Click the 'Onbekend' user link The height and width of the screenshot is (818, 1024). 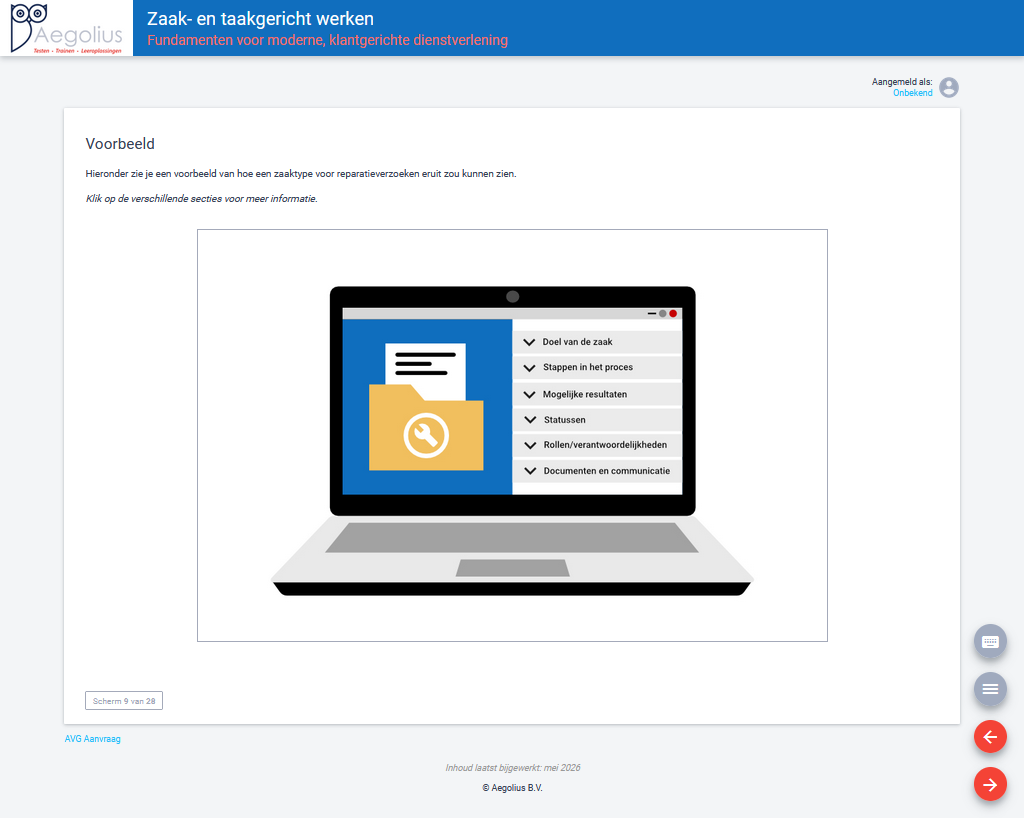pyautogui.click(x=912, y=93)
